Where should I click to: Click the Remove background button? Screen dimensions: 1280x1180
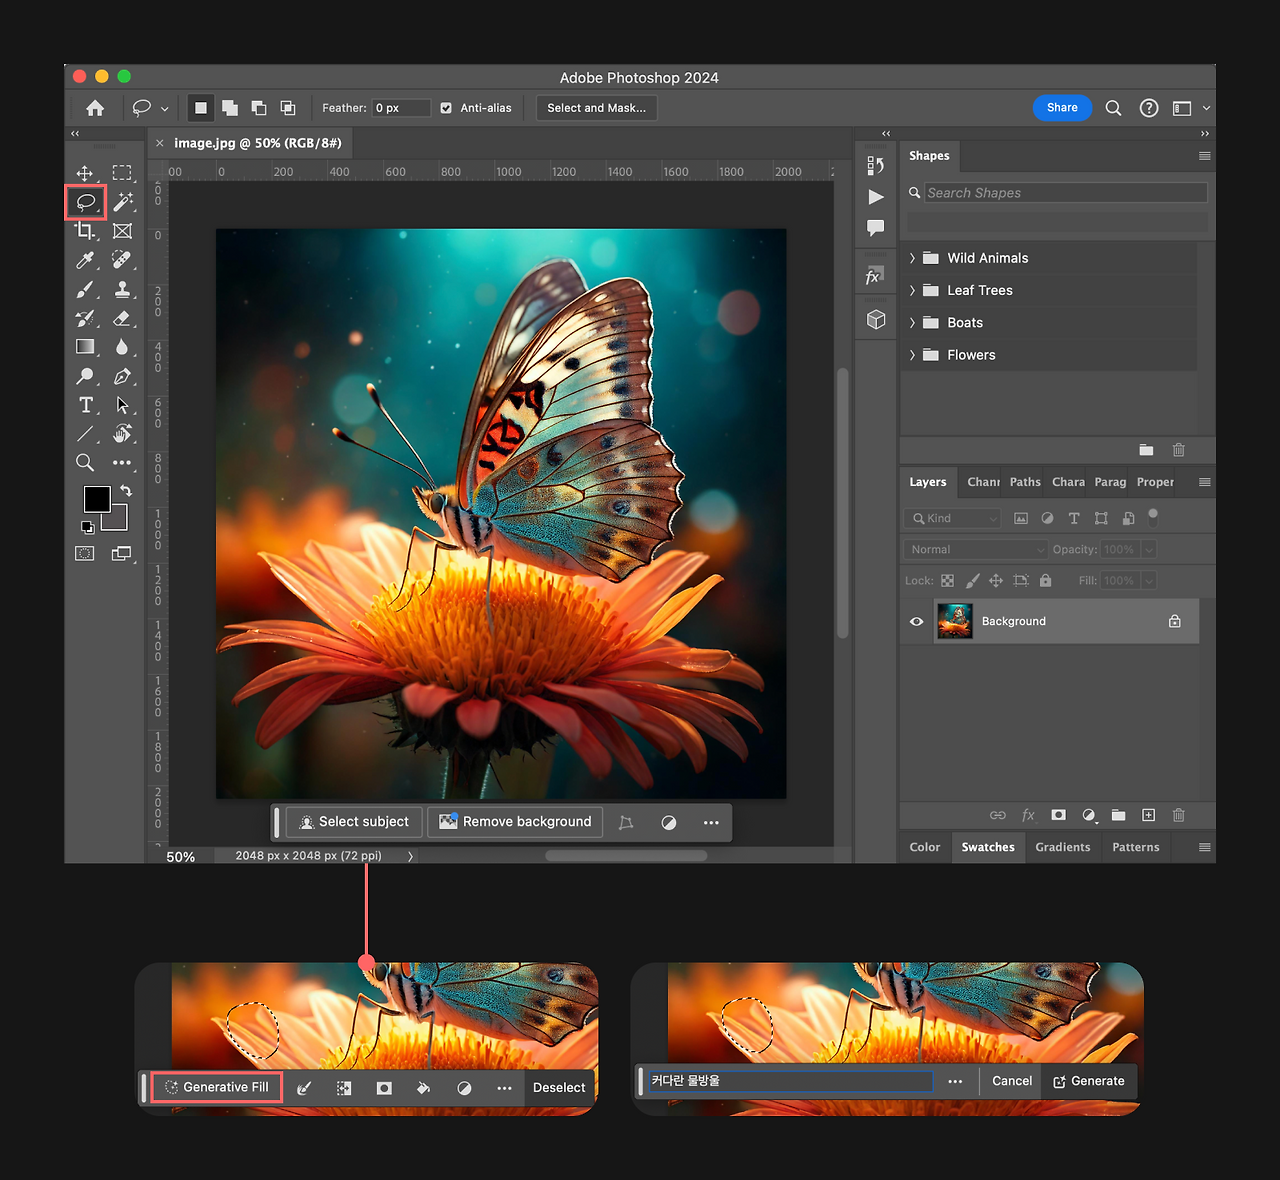point(515,822)
